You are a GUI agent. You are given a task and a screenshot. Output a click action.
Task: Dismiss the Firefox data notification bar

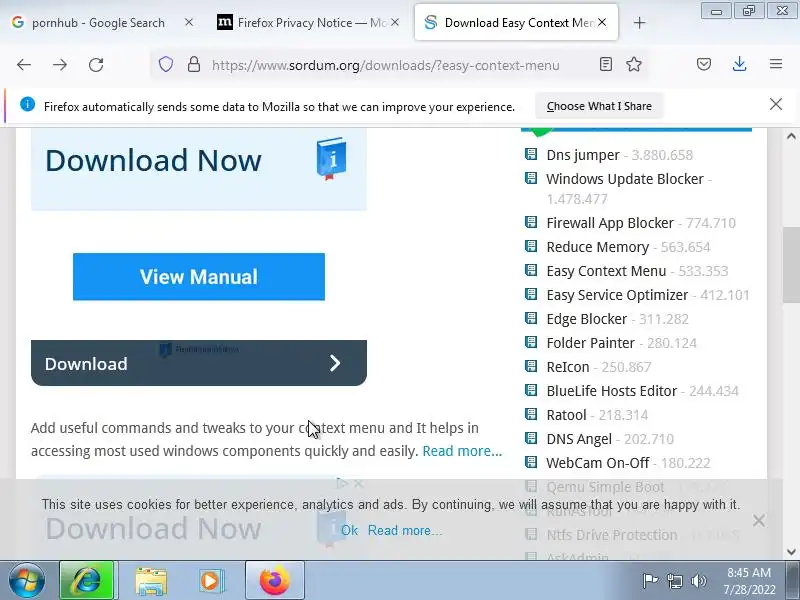776,104
